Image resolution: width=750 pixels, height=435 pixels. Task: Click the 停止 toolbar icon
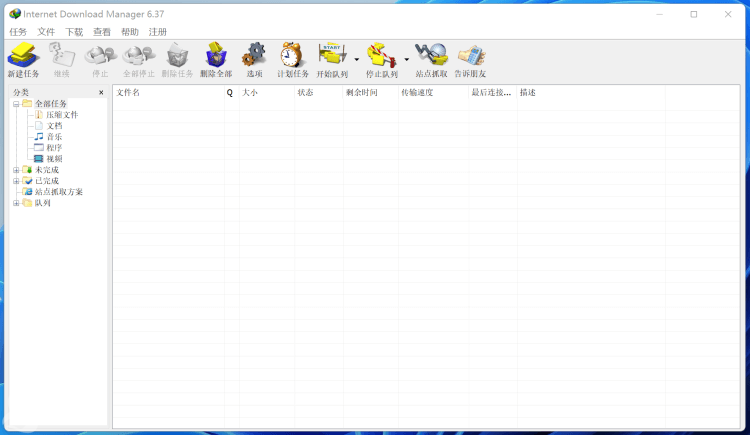100,59
